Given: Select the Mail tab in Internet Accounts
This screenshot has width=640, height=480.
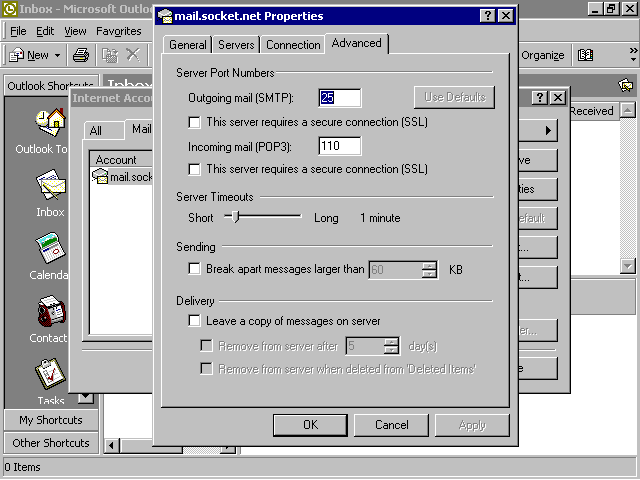Looking at the screenshot, I should click(x=141, y=129).
